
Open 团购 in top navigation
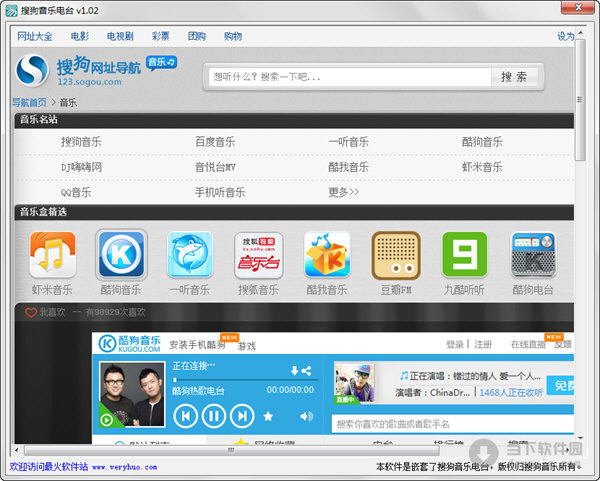point(197,36)
